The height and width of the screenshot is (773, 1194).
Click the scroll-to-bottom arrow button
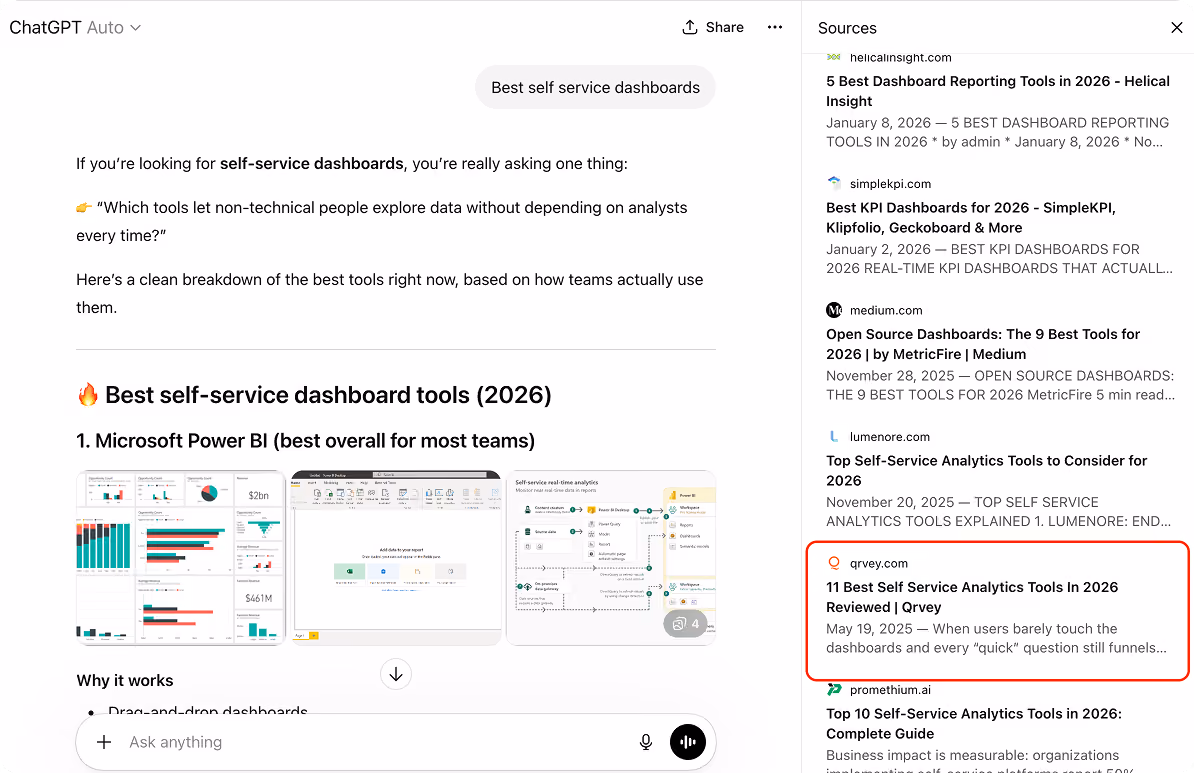pyautogui.click(x=396, y=674)
